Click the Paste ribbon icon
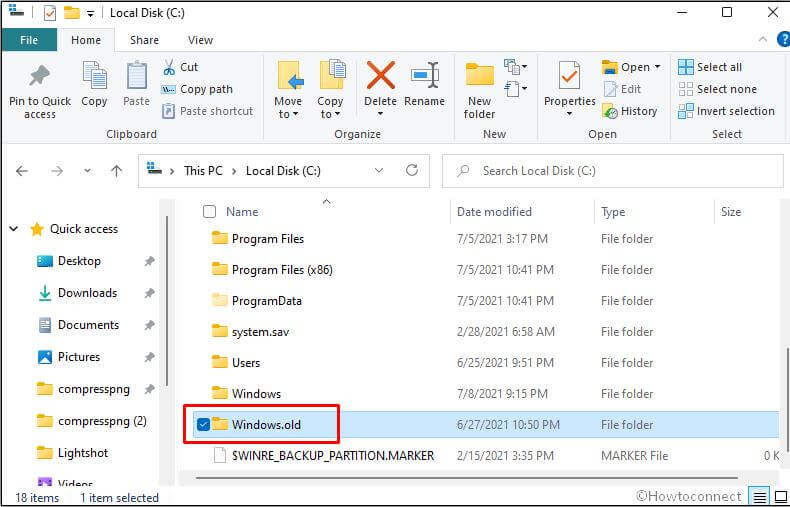This screenshot has height=507, width=790. (x=137, y=76)
